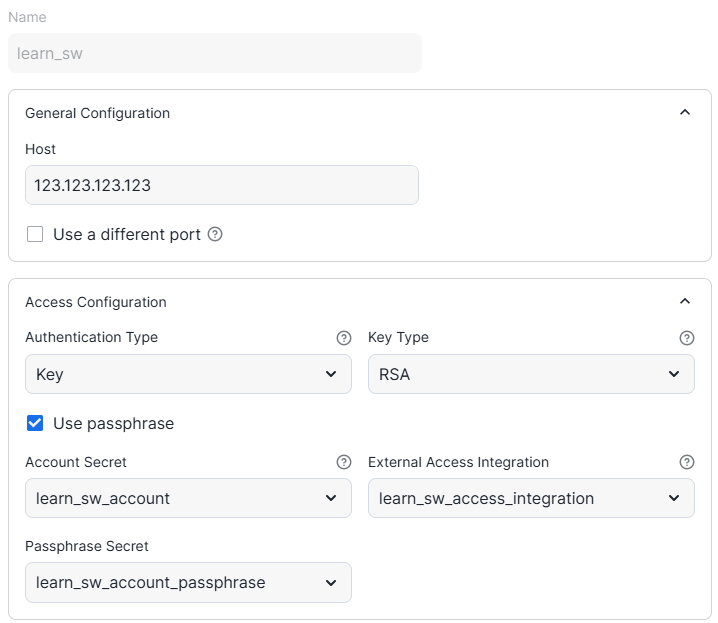The image size is (718, 623).
Task: Collapse Access Configuration using its chevron
Action: 685,302
